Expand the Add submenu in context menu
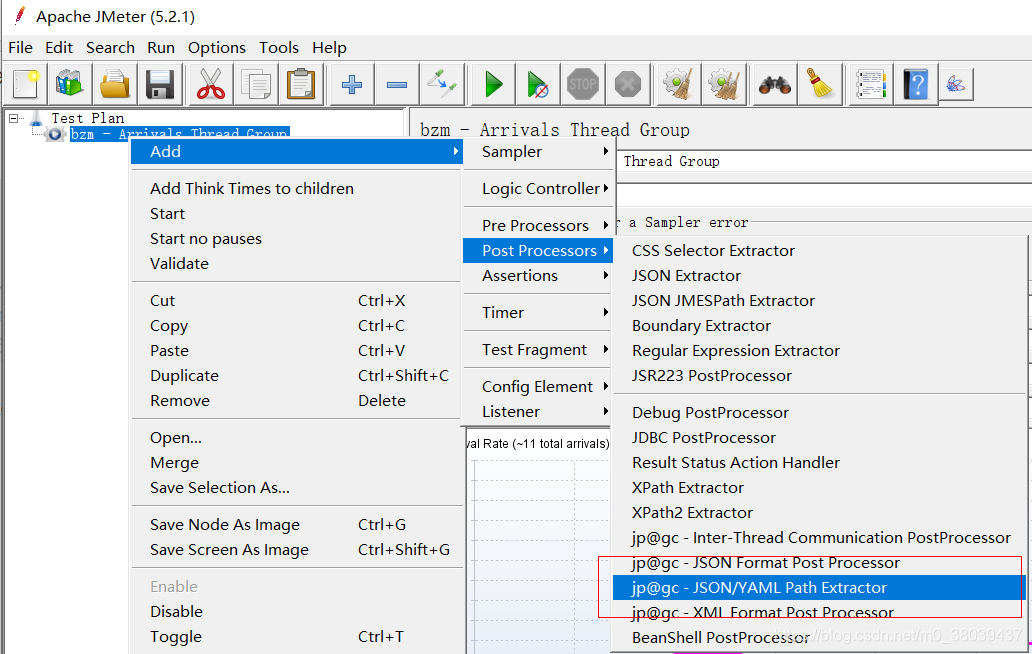This screenshot has width=1032, height=654. 296,151
